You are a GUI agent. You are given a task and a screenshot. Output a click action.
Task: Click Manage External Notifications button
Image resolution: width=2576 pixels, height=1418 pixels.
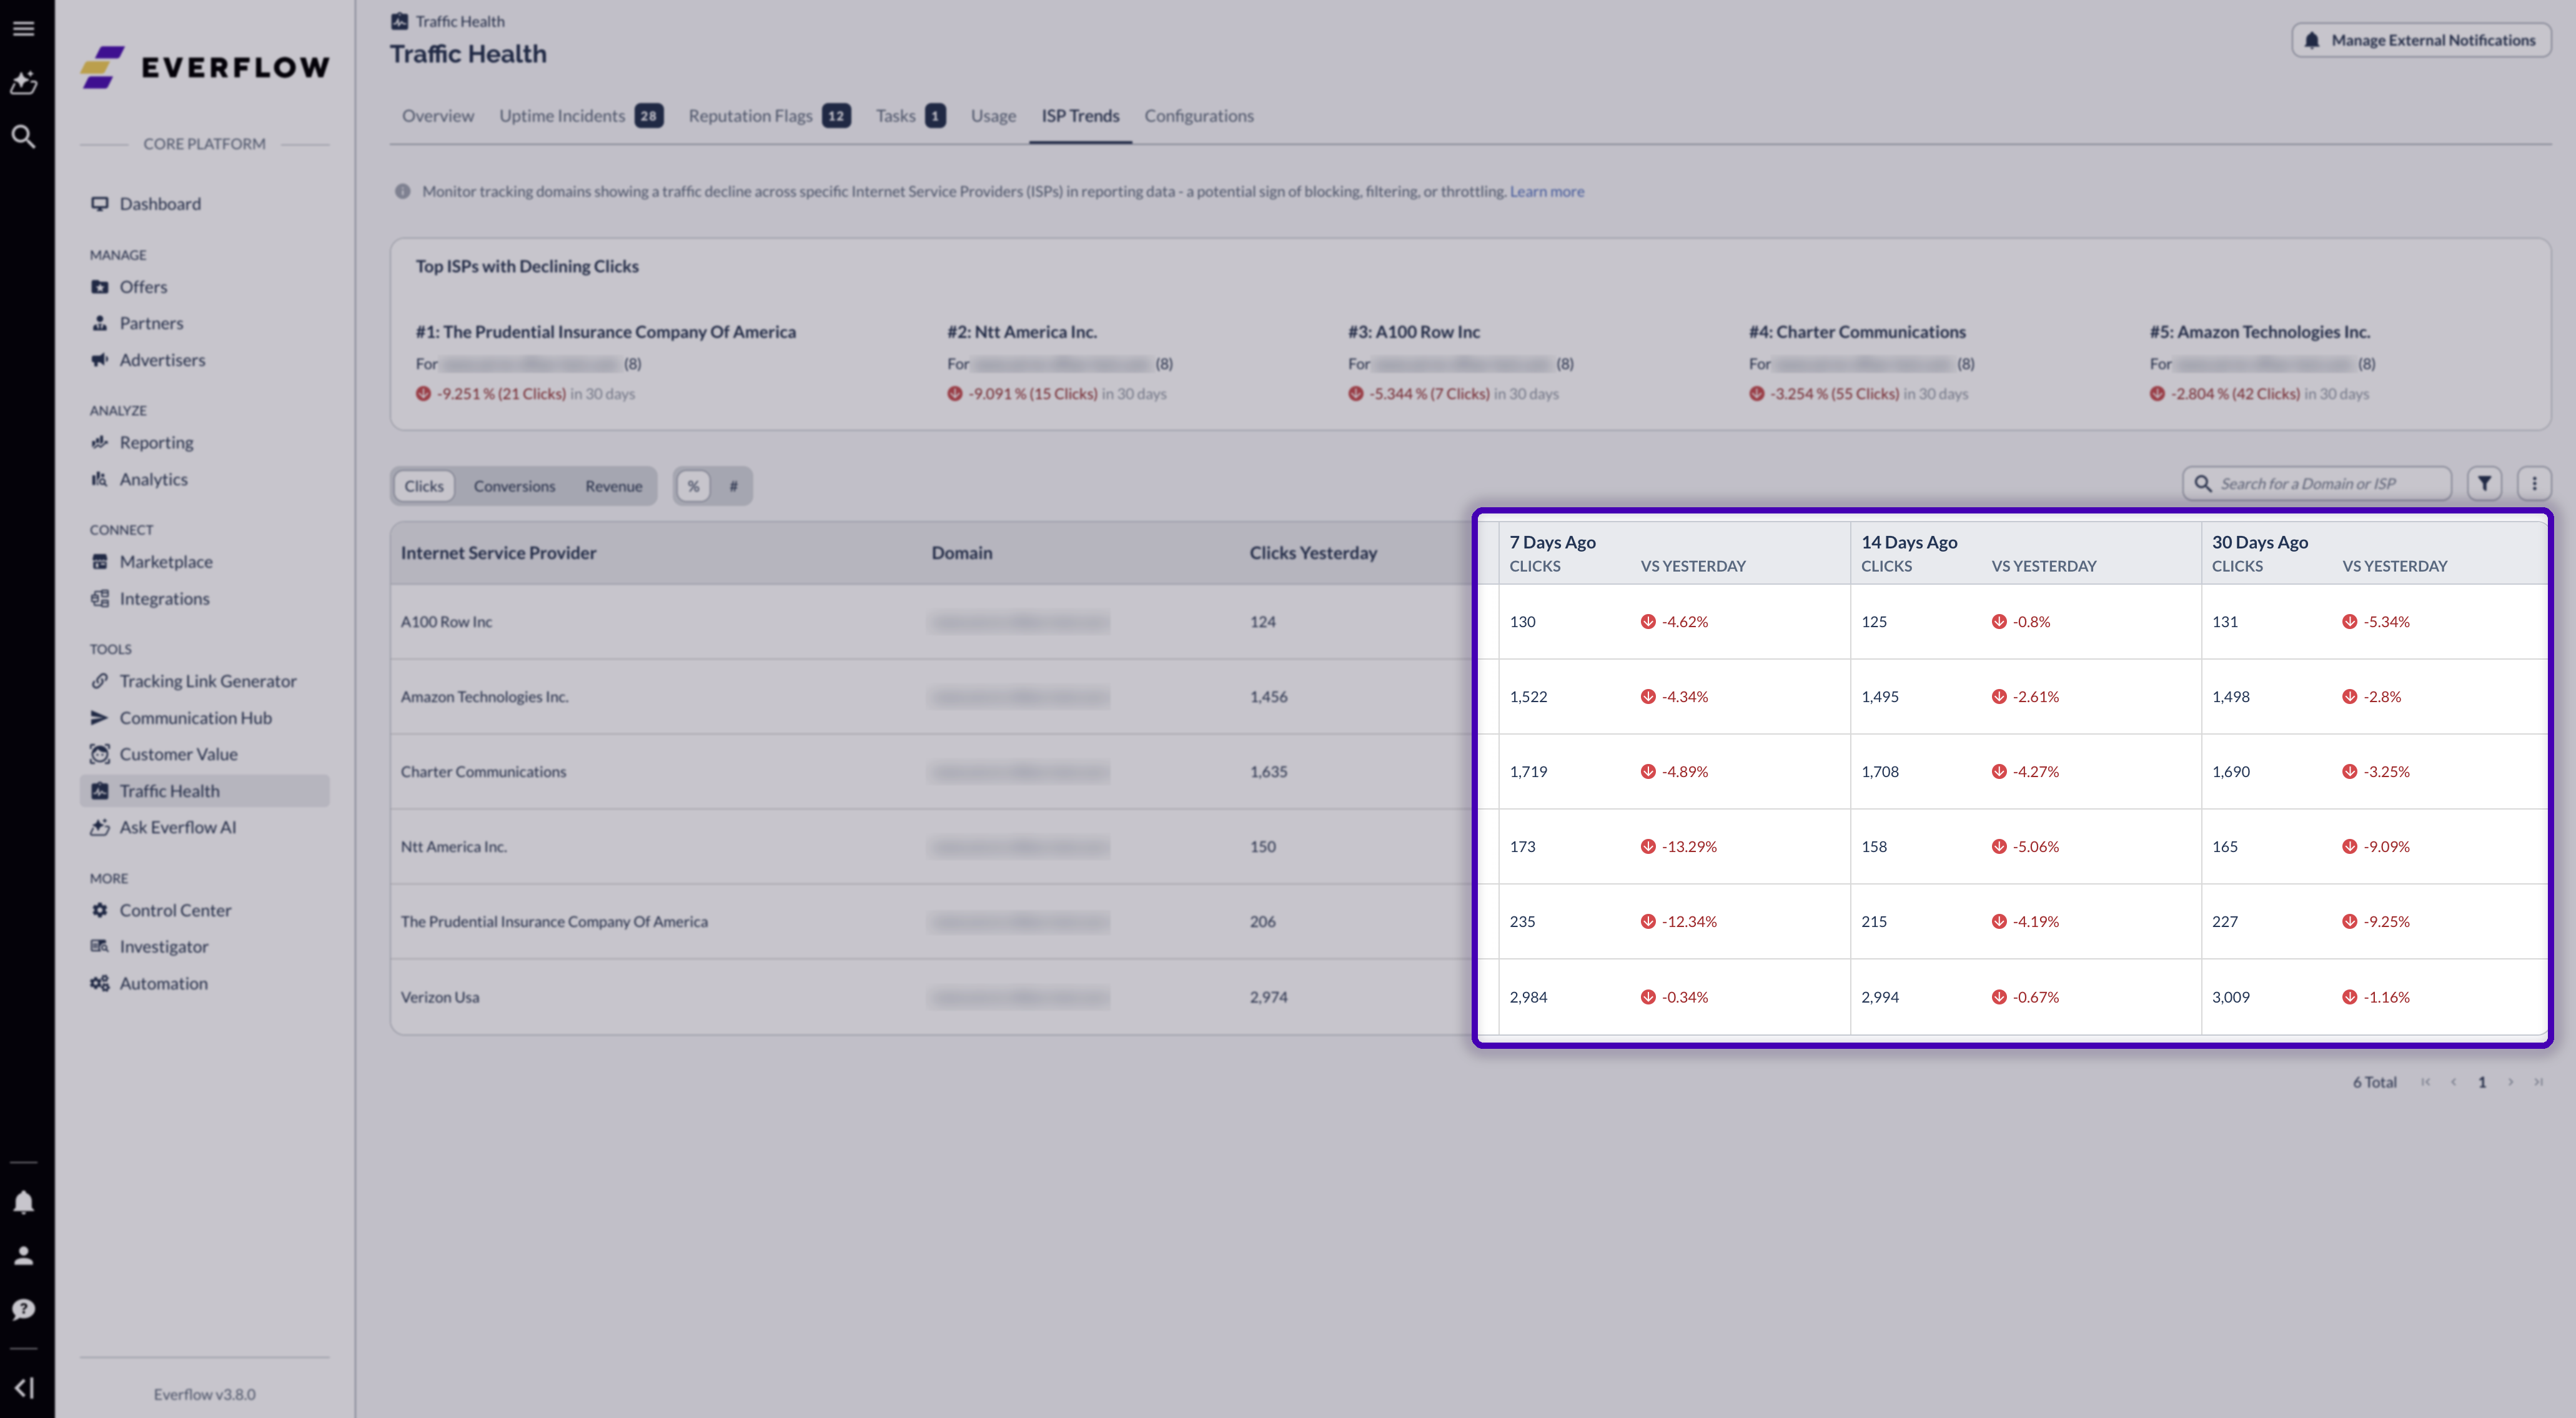pos(2421,40)
